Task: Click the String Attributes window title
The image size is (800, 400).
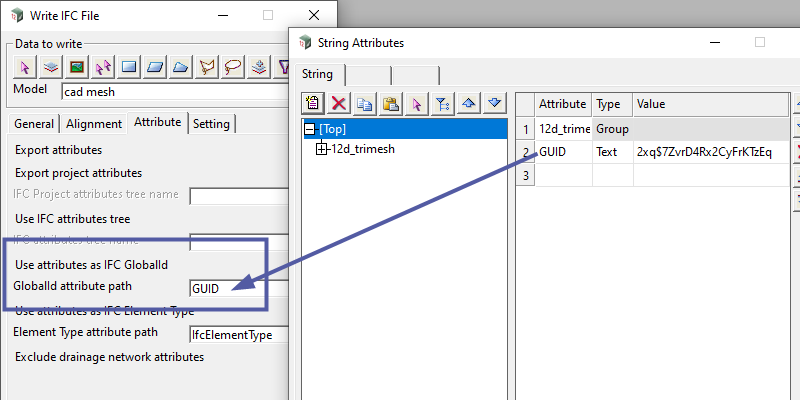Action: [x=361, y=43]
